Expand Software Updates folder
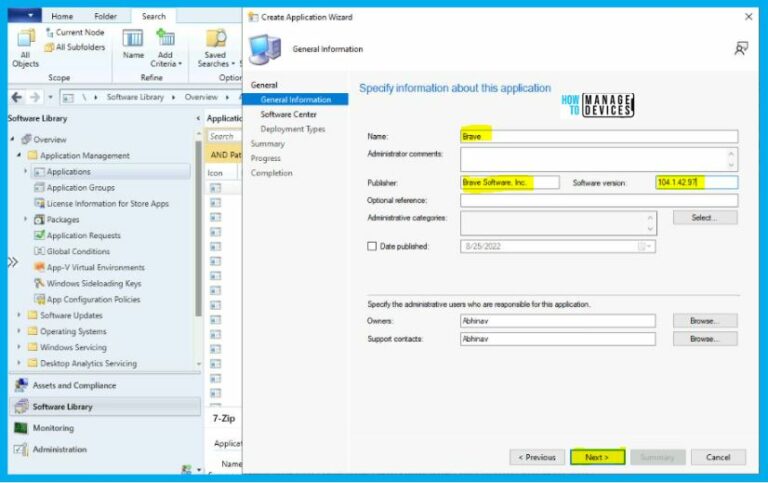768x483 pixels. (x=19, y=315)
